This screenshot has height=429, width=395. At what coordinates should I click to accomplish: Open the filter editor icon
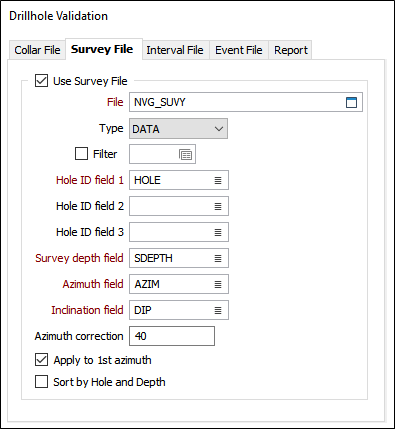tap(186, 154)
